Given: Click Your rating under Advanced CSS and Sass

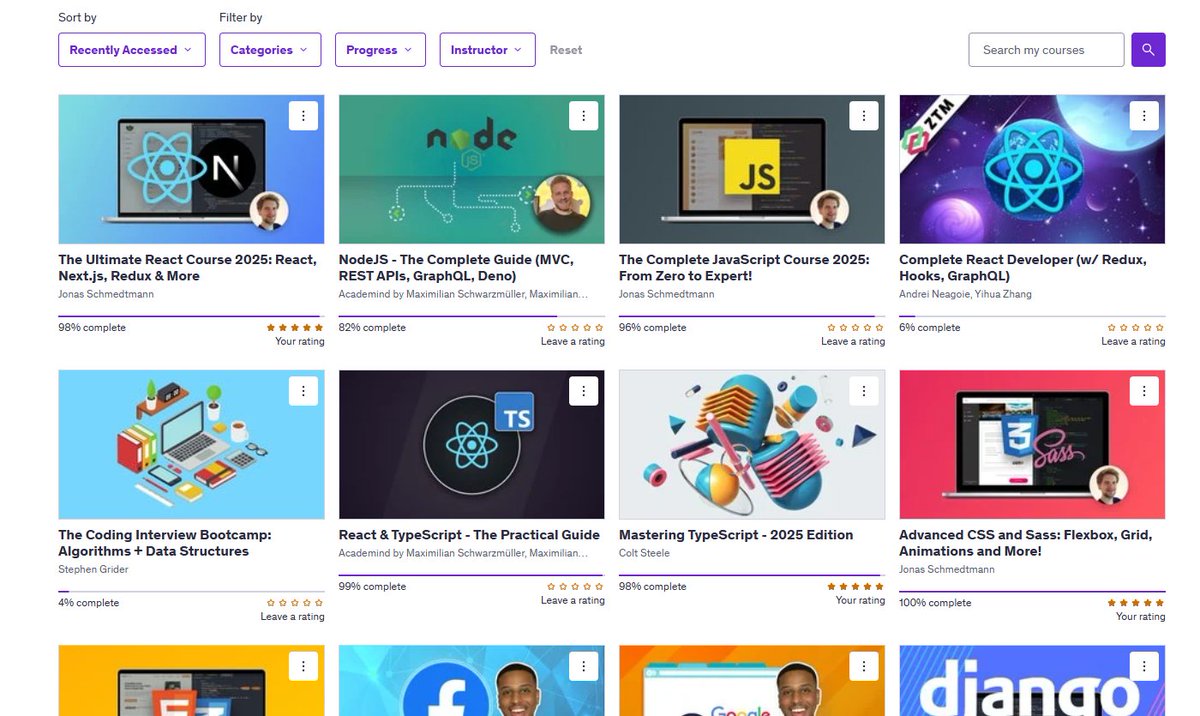Looking at the screenshot, I should [1141, 617].
